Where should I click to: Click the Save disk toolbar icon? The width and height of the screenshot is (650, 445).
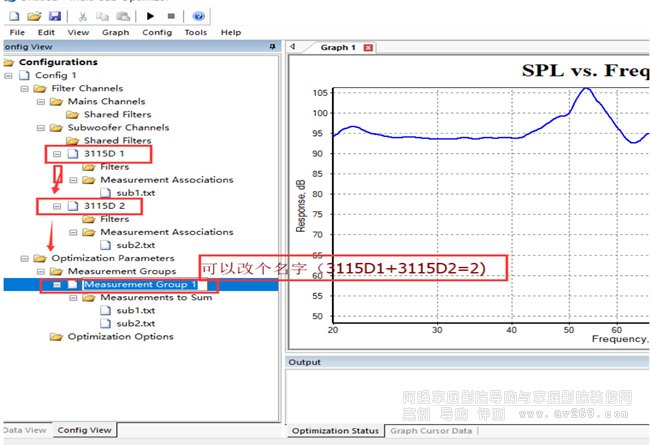tap(54, 16)
